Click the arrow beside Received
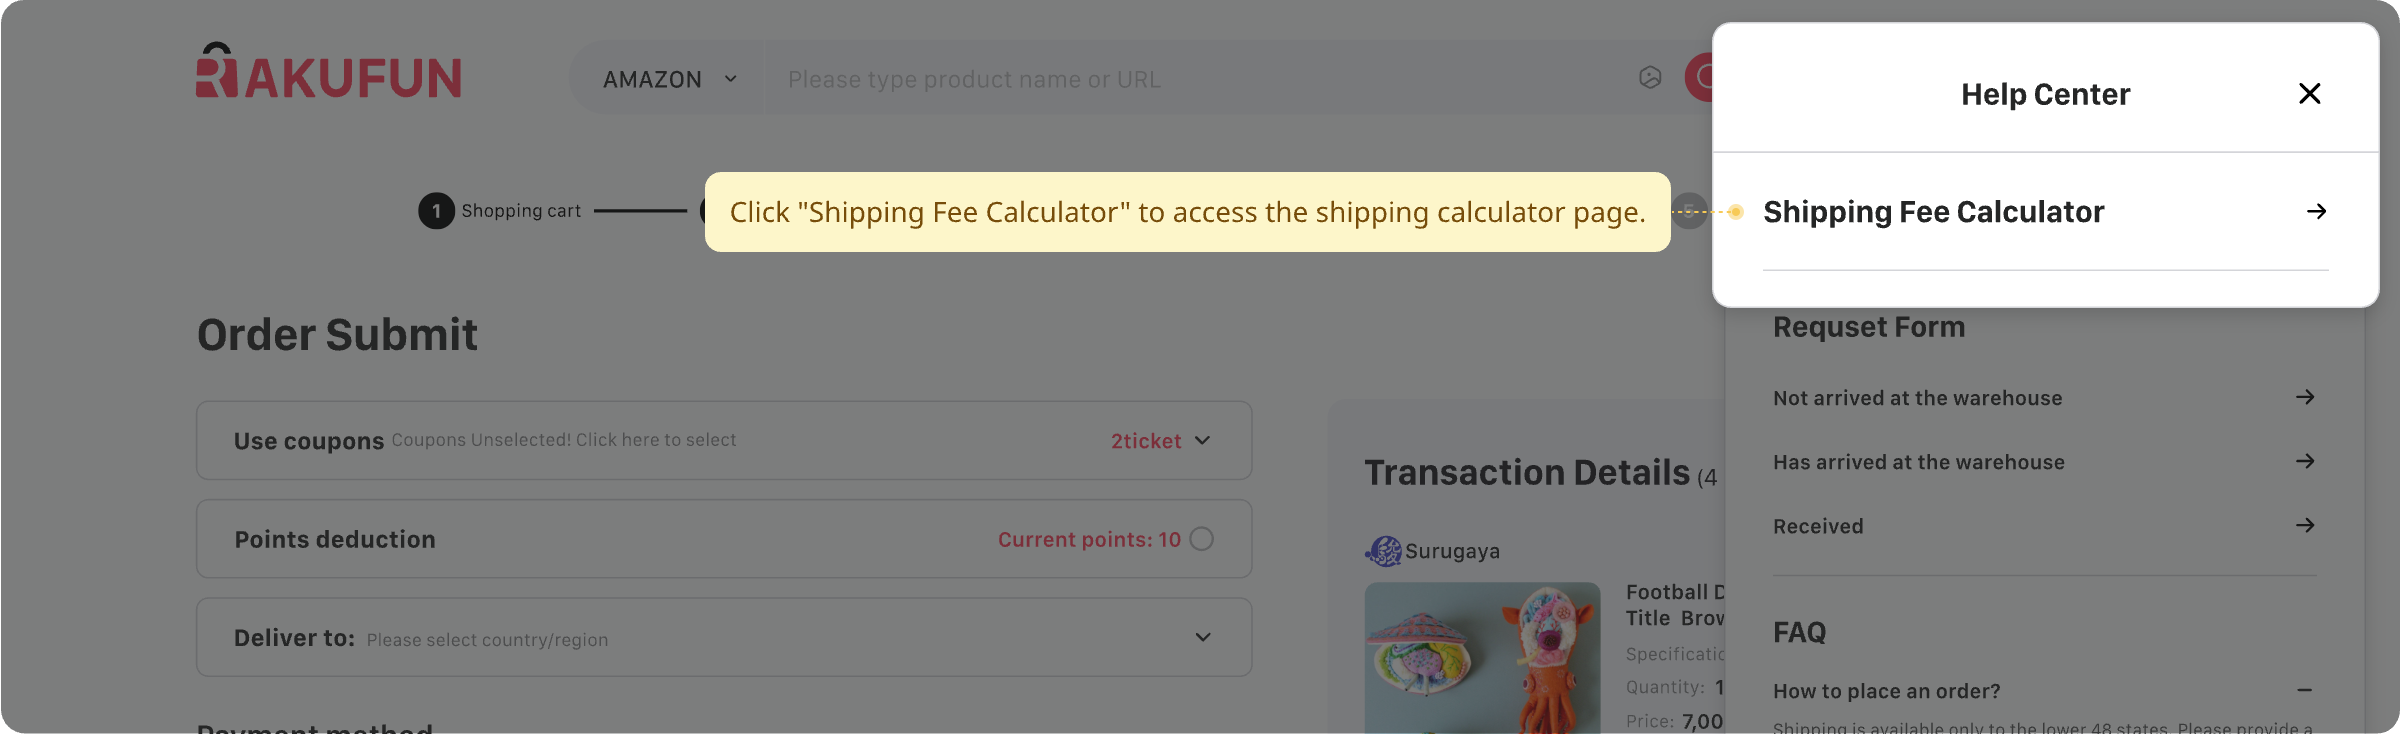Viewport: 2400px width, 734px height. point(2305,525)
